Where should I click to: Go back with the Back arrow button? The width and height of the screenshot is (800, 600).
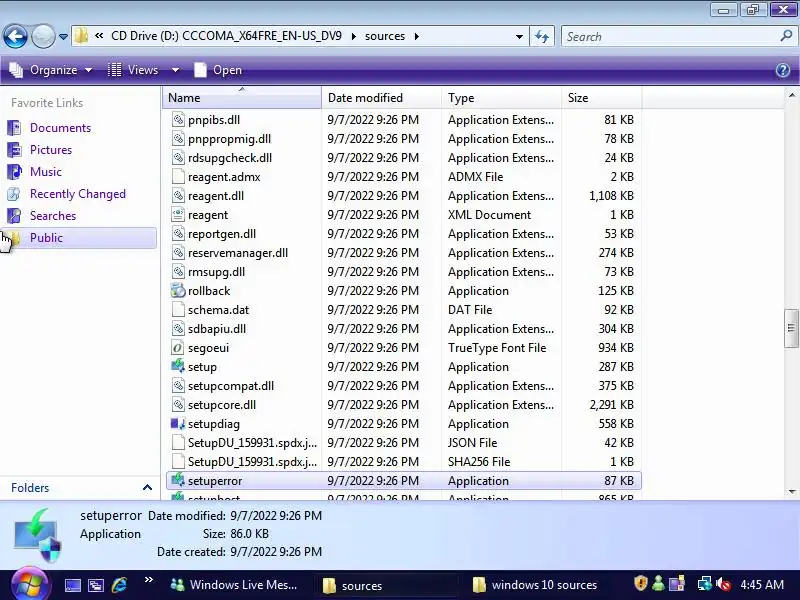click(15, 36)
